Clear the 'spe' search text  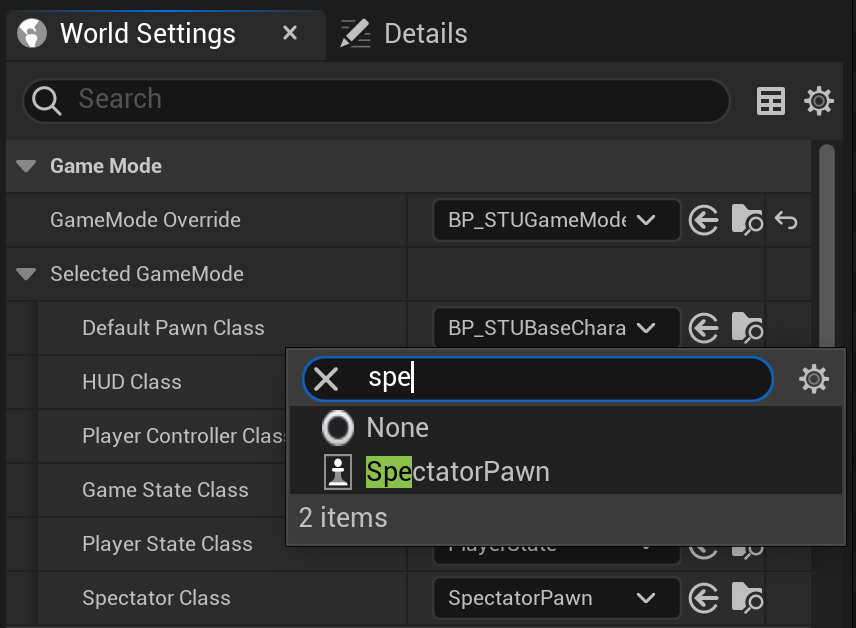[326, 379]
